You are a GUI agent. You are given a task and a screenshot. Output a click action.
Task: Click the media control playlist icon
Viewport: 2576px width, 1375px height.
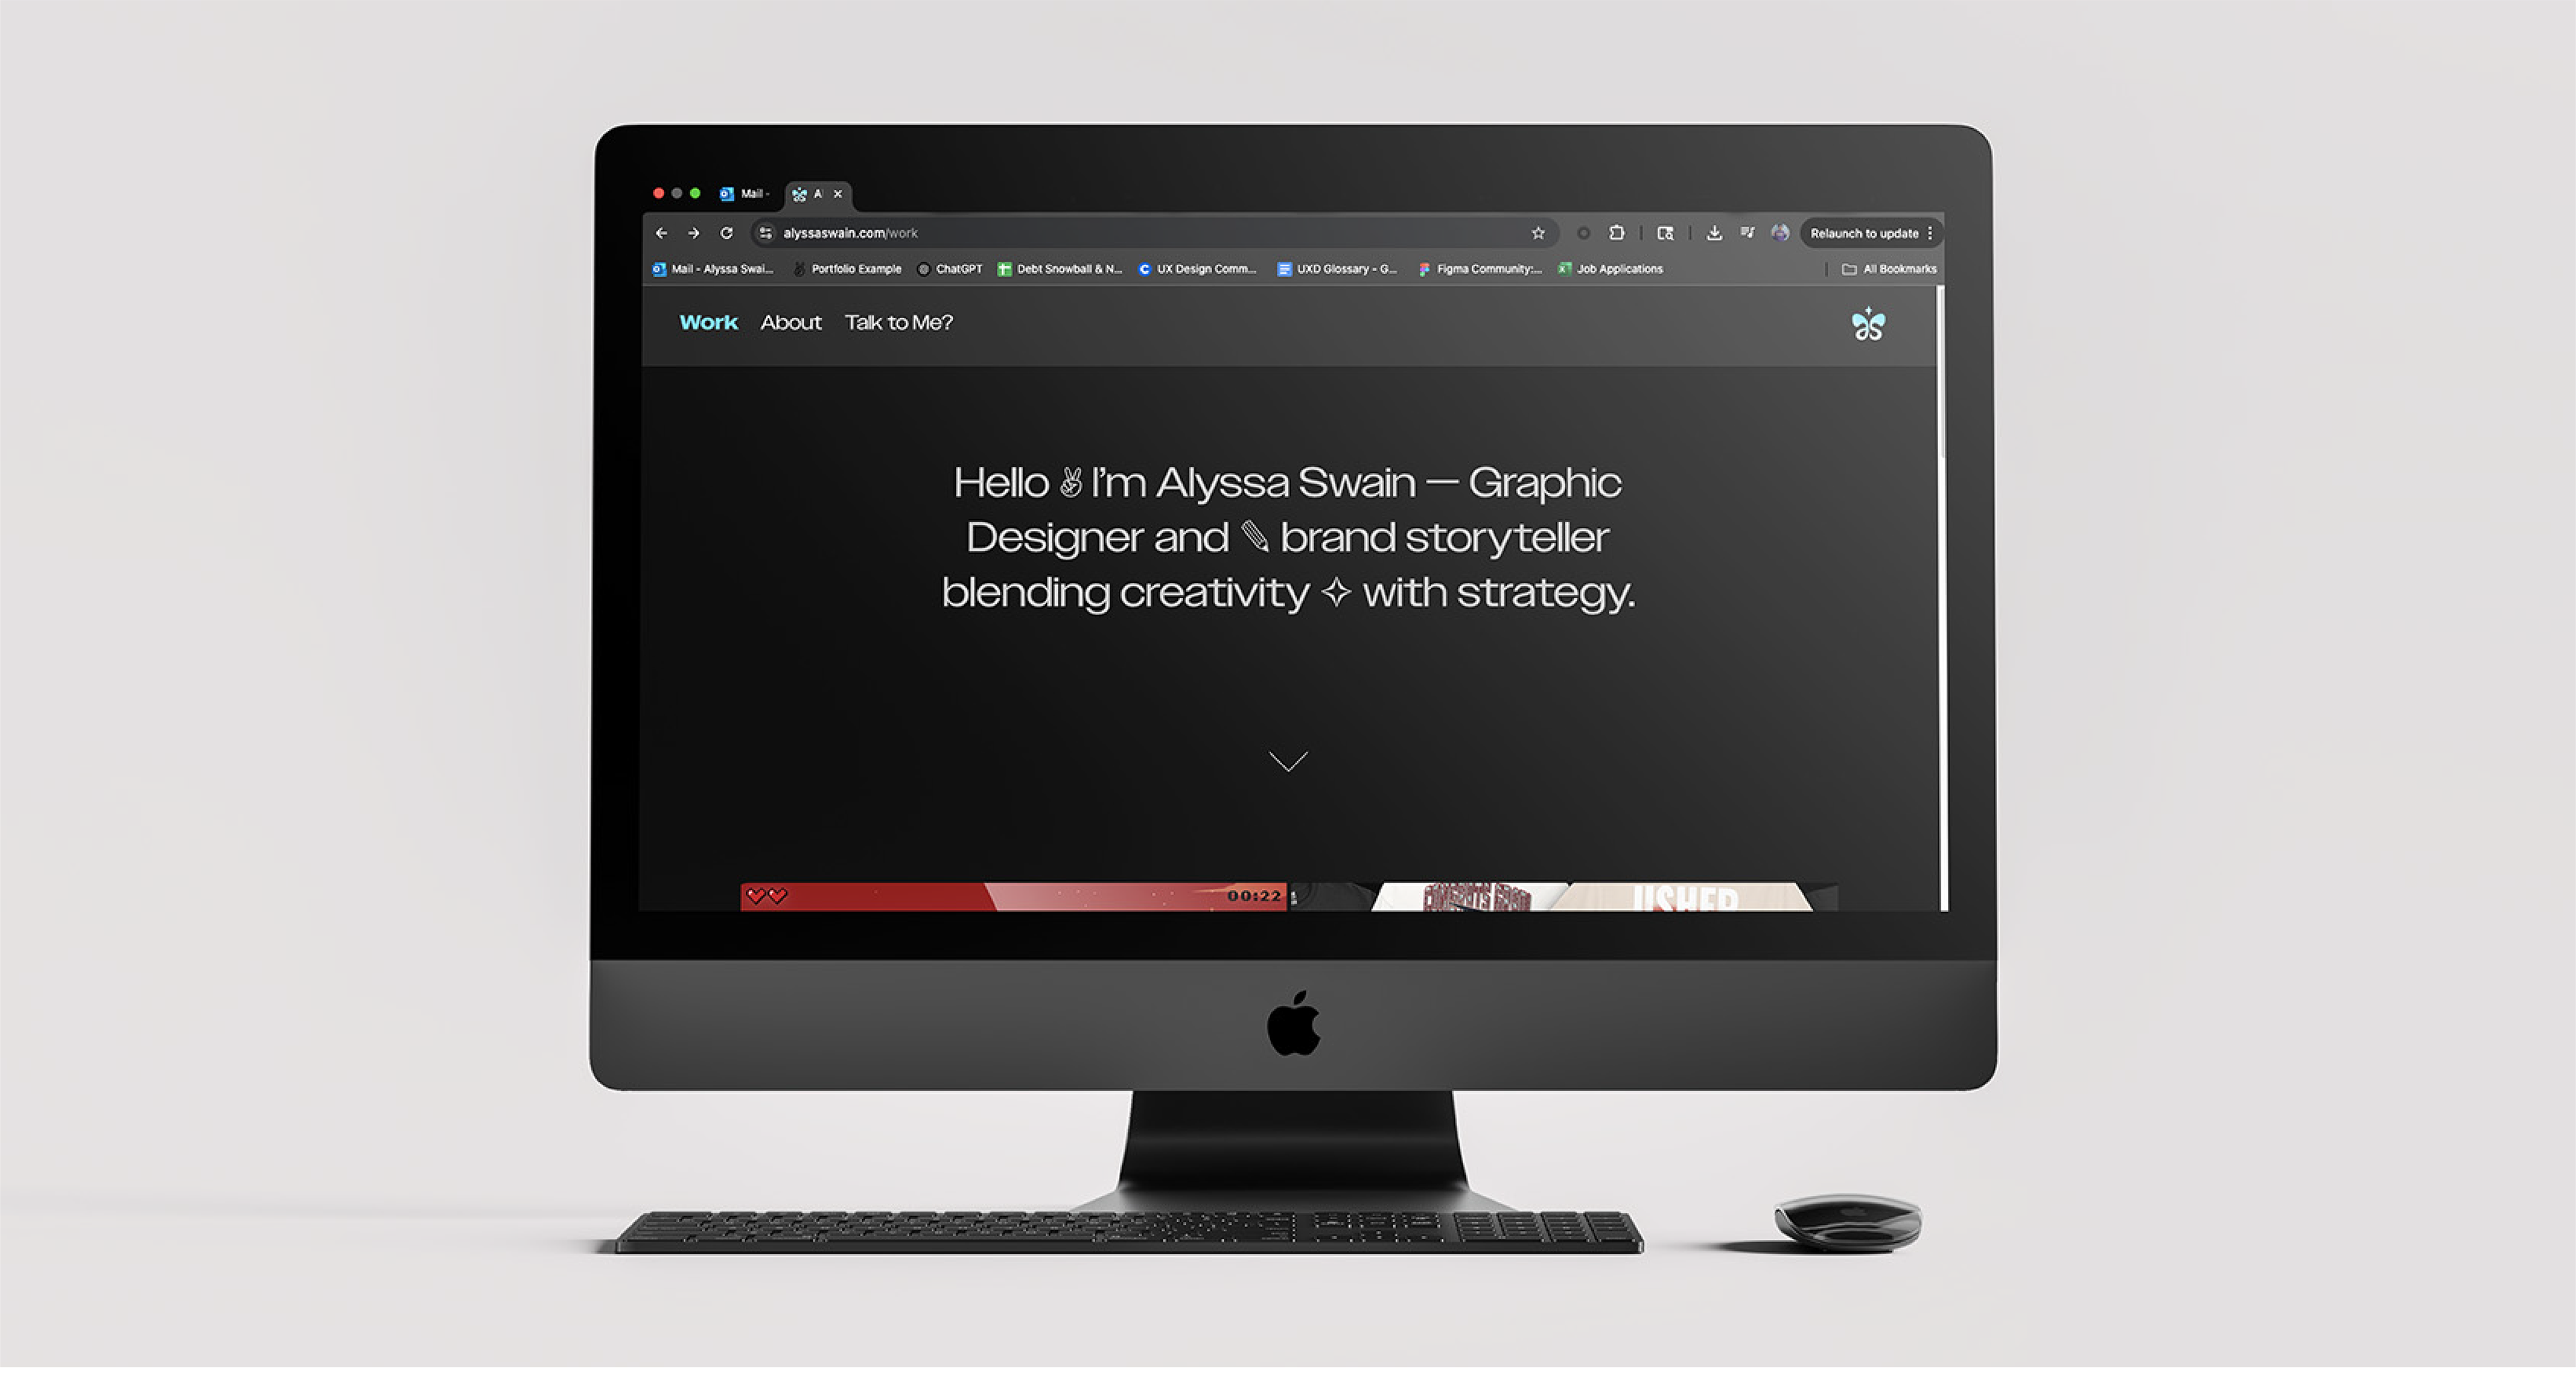(x=1747, y=233)
